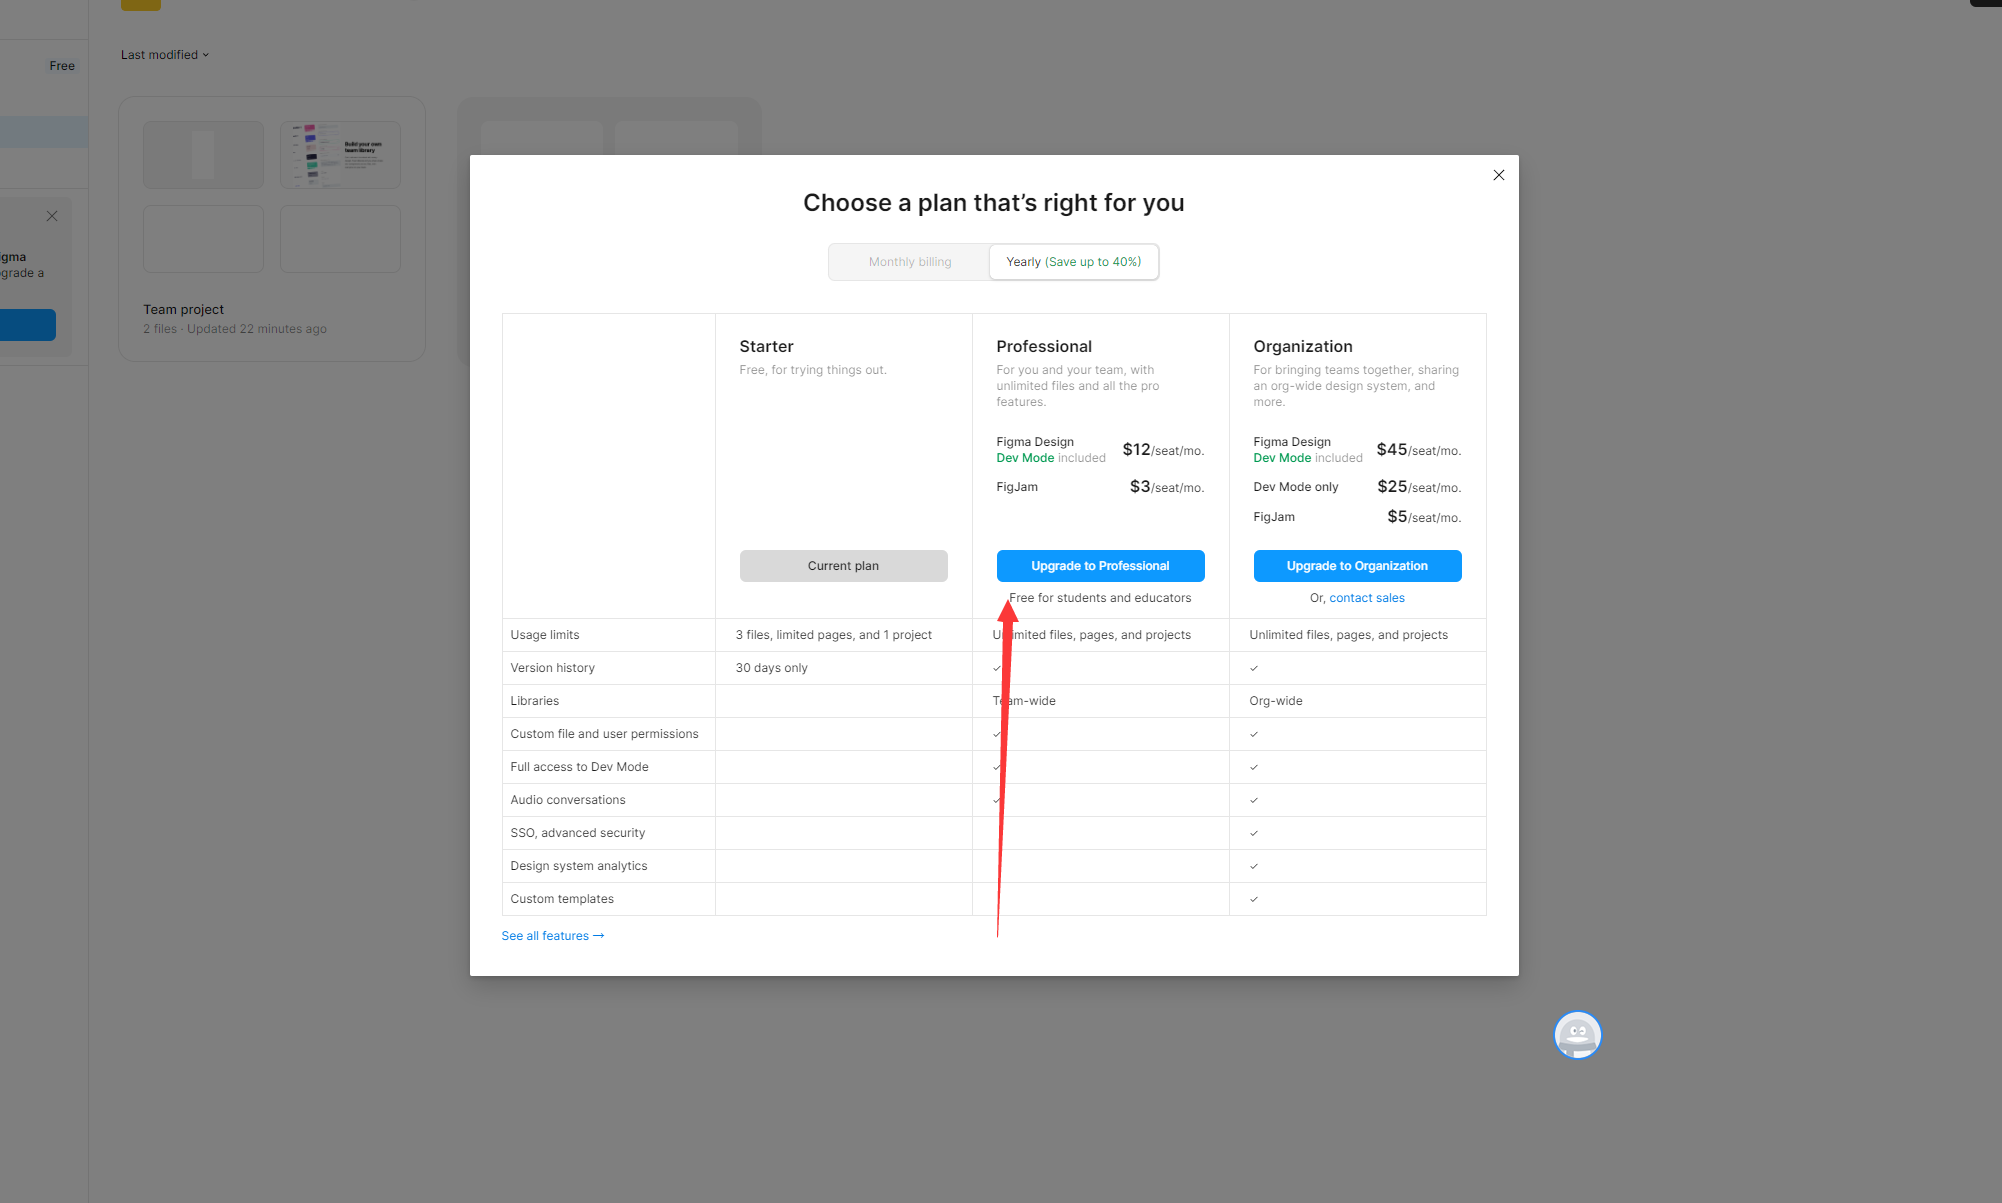Click the blue upgrade button in sidebar
2002x1203 pixels.
click(x=27, y=325)
